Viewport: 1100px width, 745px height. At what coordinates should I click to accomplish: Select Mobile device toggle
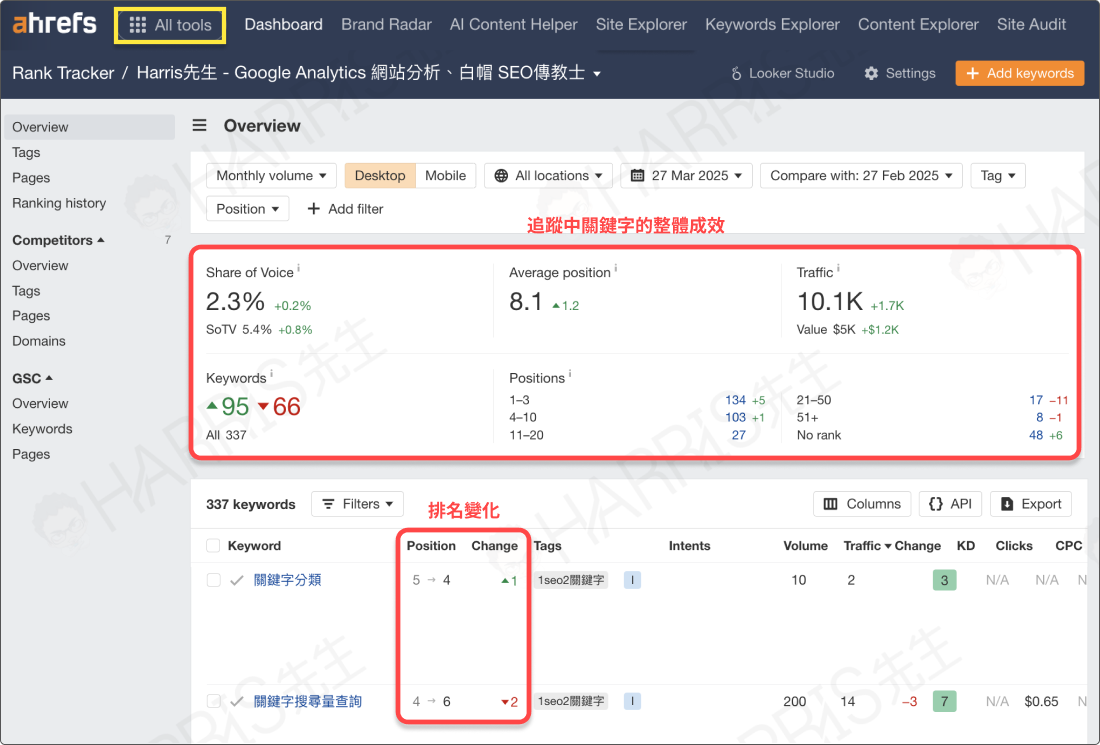[x=445, y=175]
